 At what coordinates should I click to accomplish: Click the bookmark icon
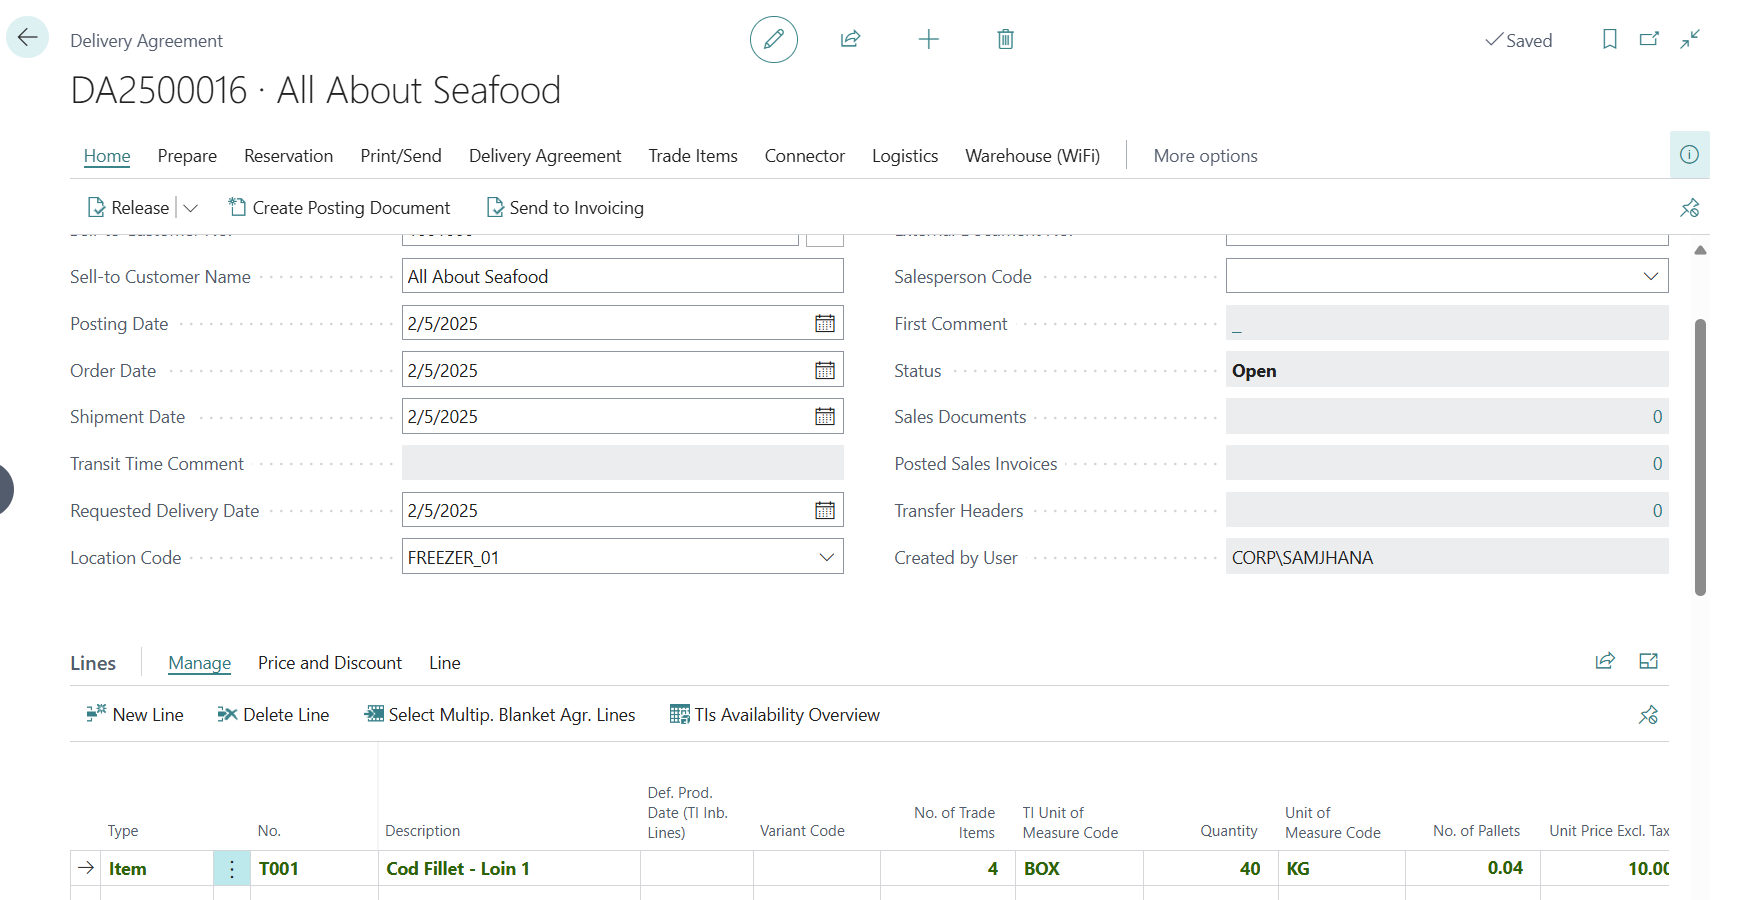tap(1609, 40)
